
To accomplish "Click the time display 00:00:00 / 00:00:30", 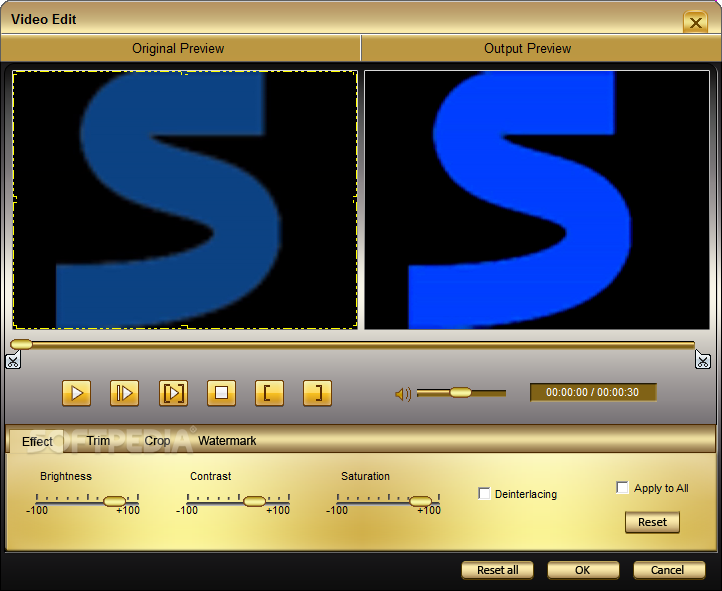I will [x=593, y=392].
